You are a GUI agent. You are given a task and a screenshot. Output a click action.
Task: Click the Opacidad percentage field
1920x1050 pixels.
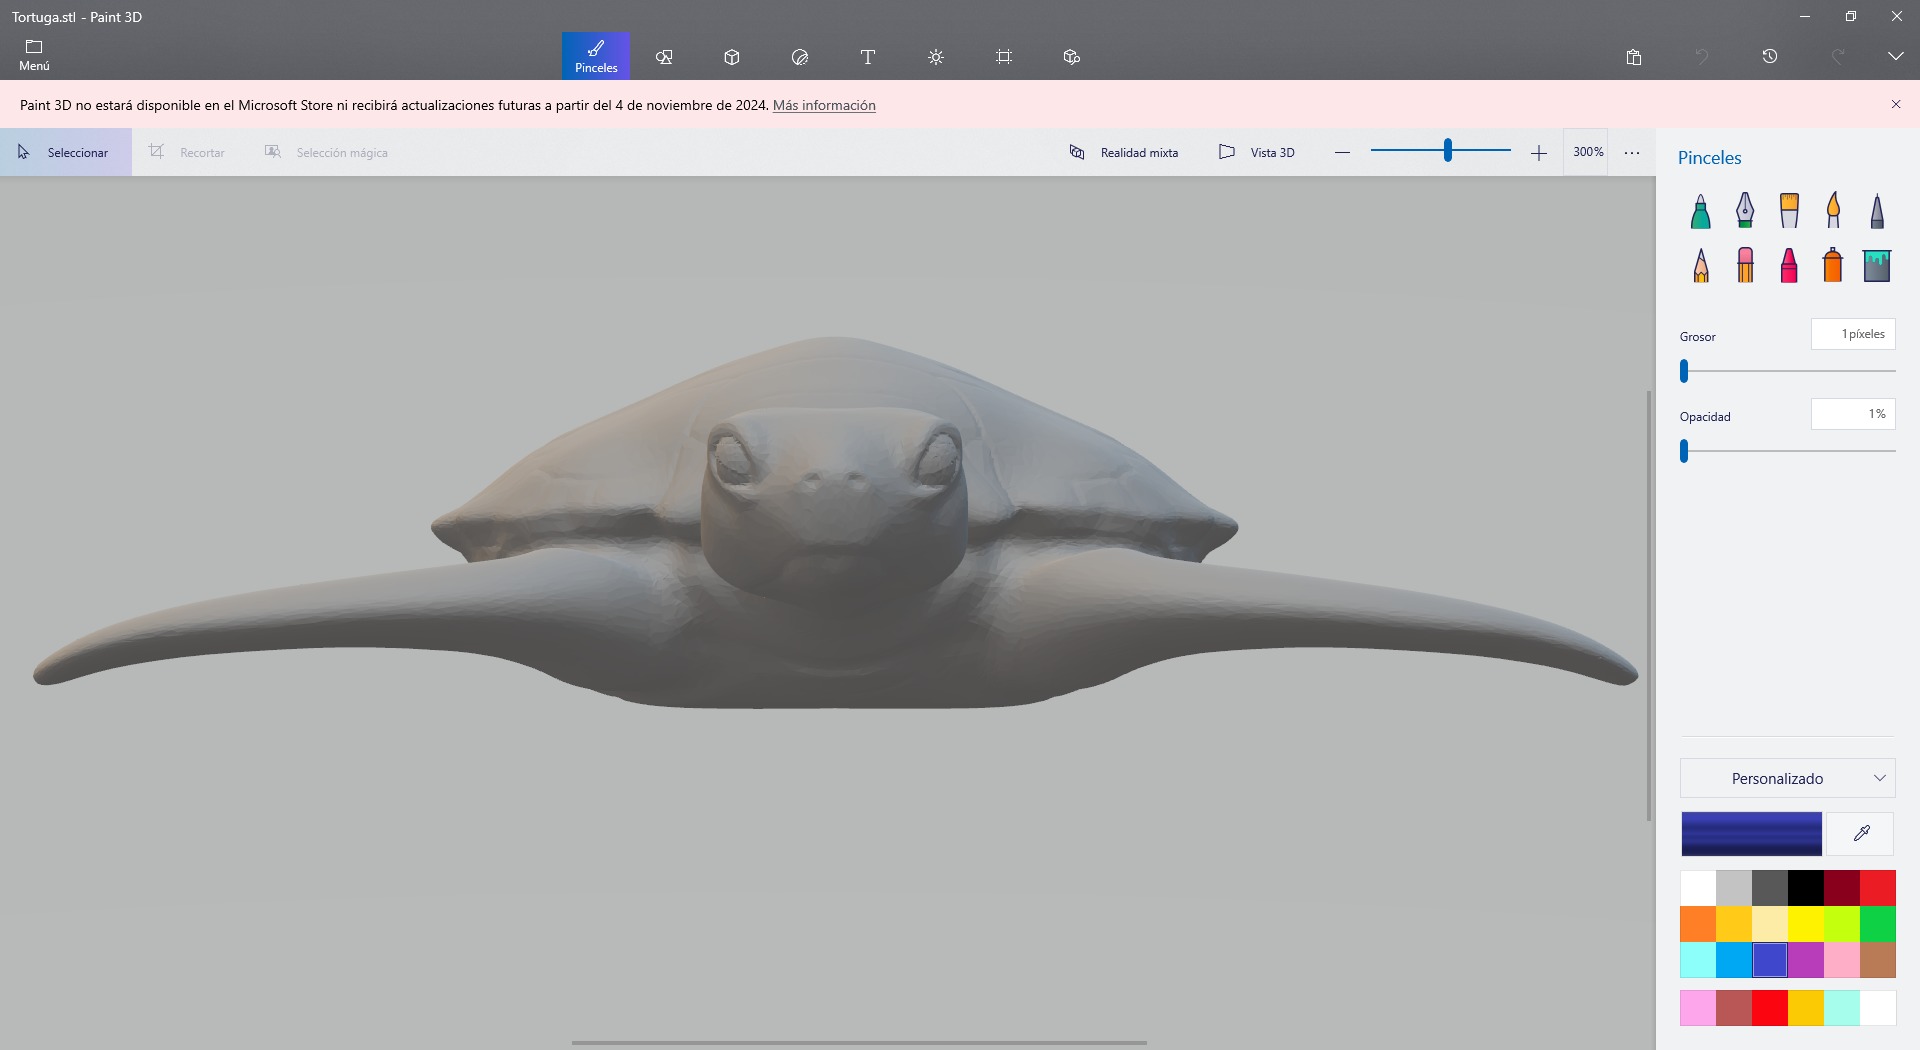(x=1853, y=414)
